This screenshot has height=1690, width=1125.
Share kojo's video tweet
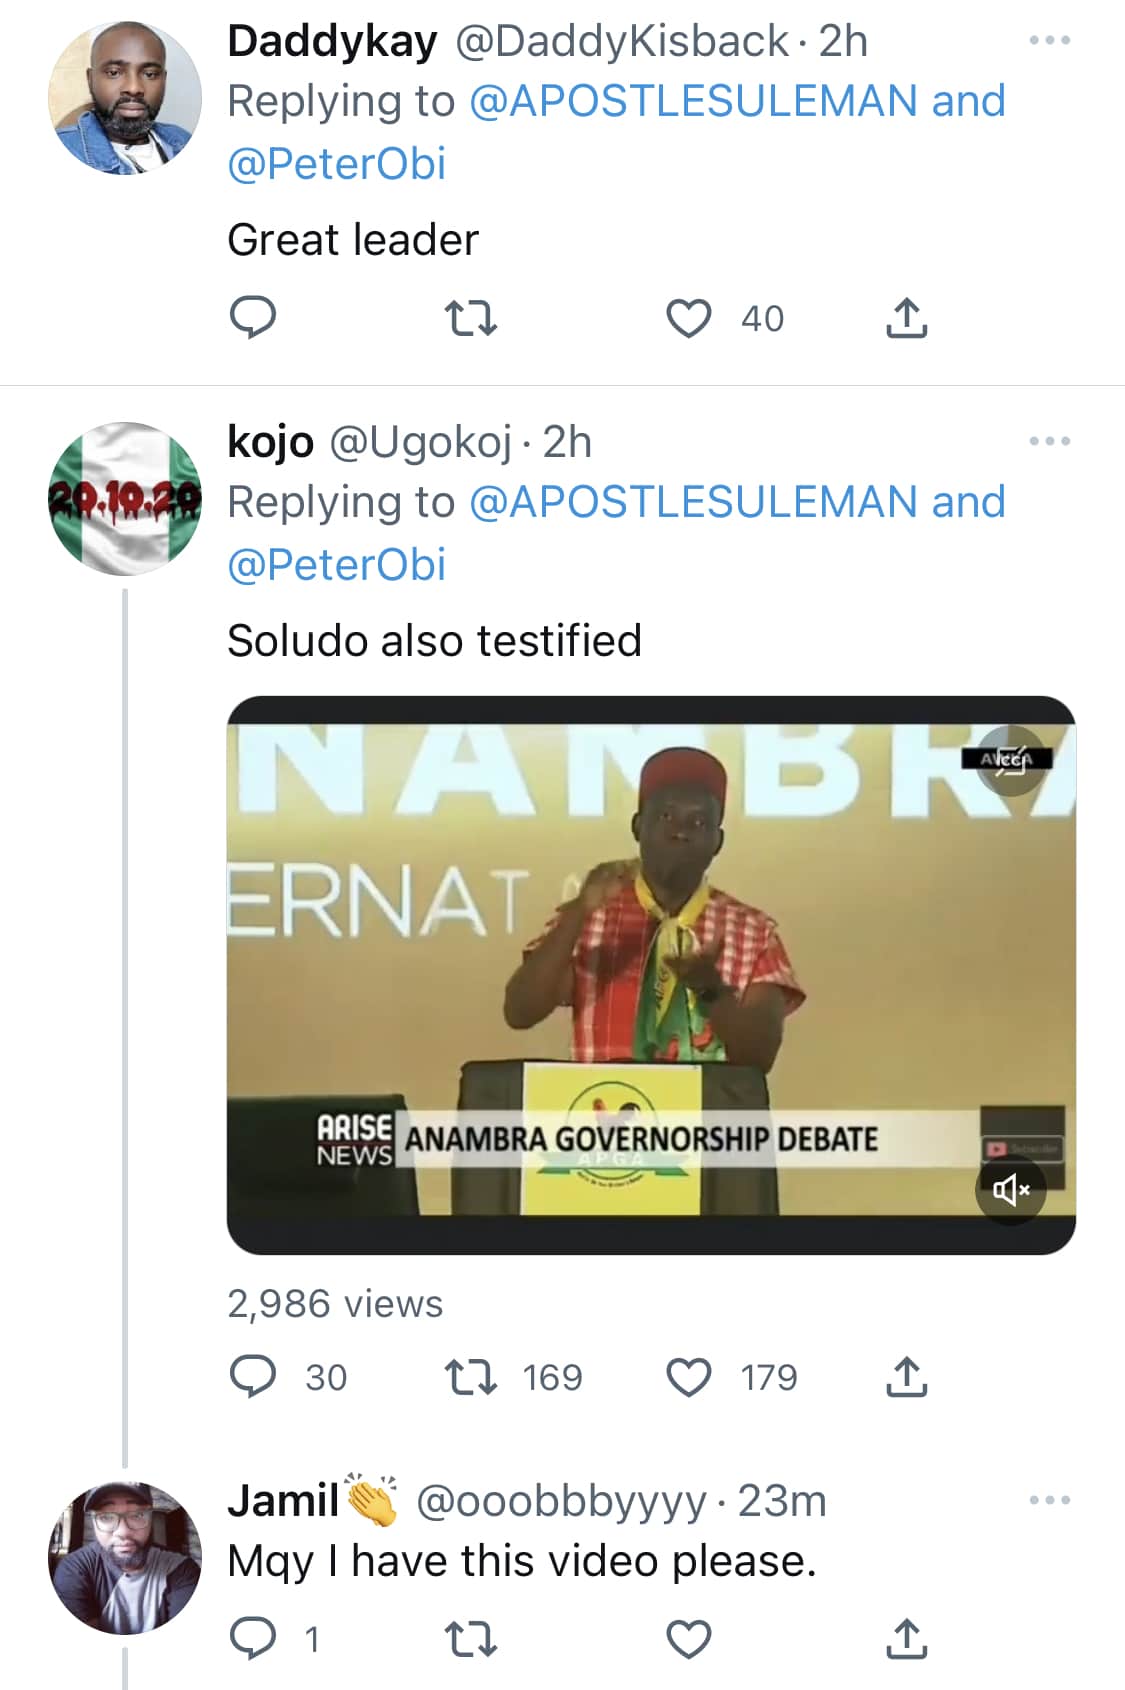tap(906, 1378)
